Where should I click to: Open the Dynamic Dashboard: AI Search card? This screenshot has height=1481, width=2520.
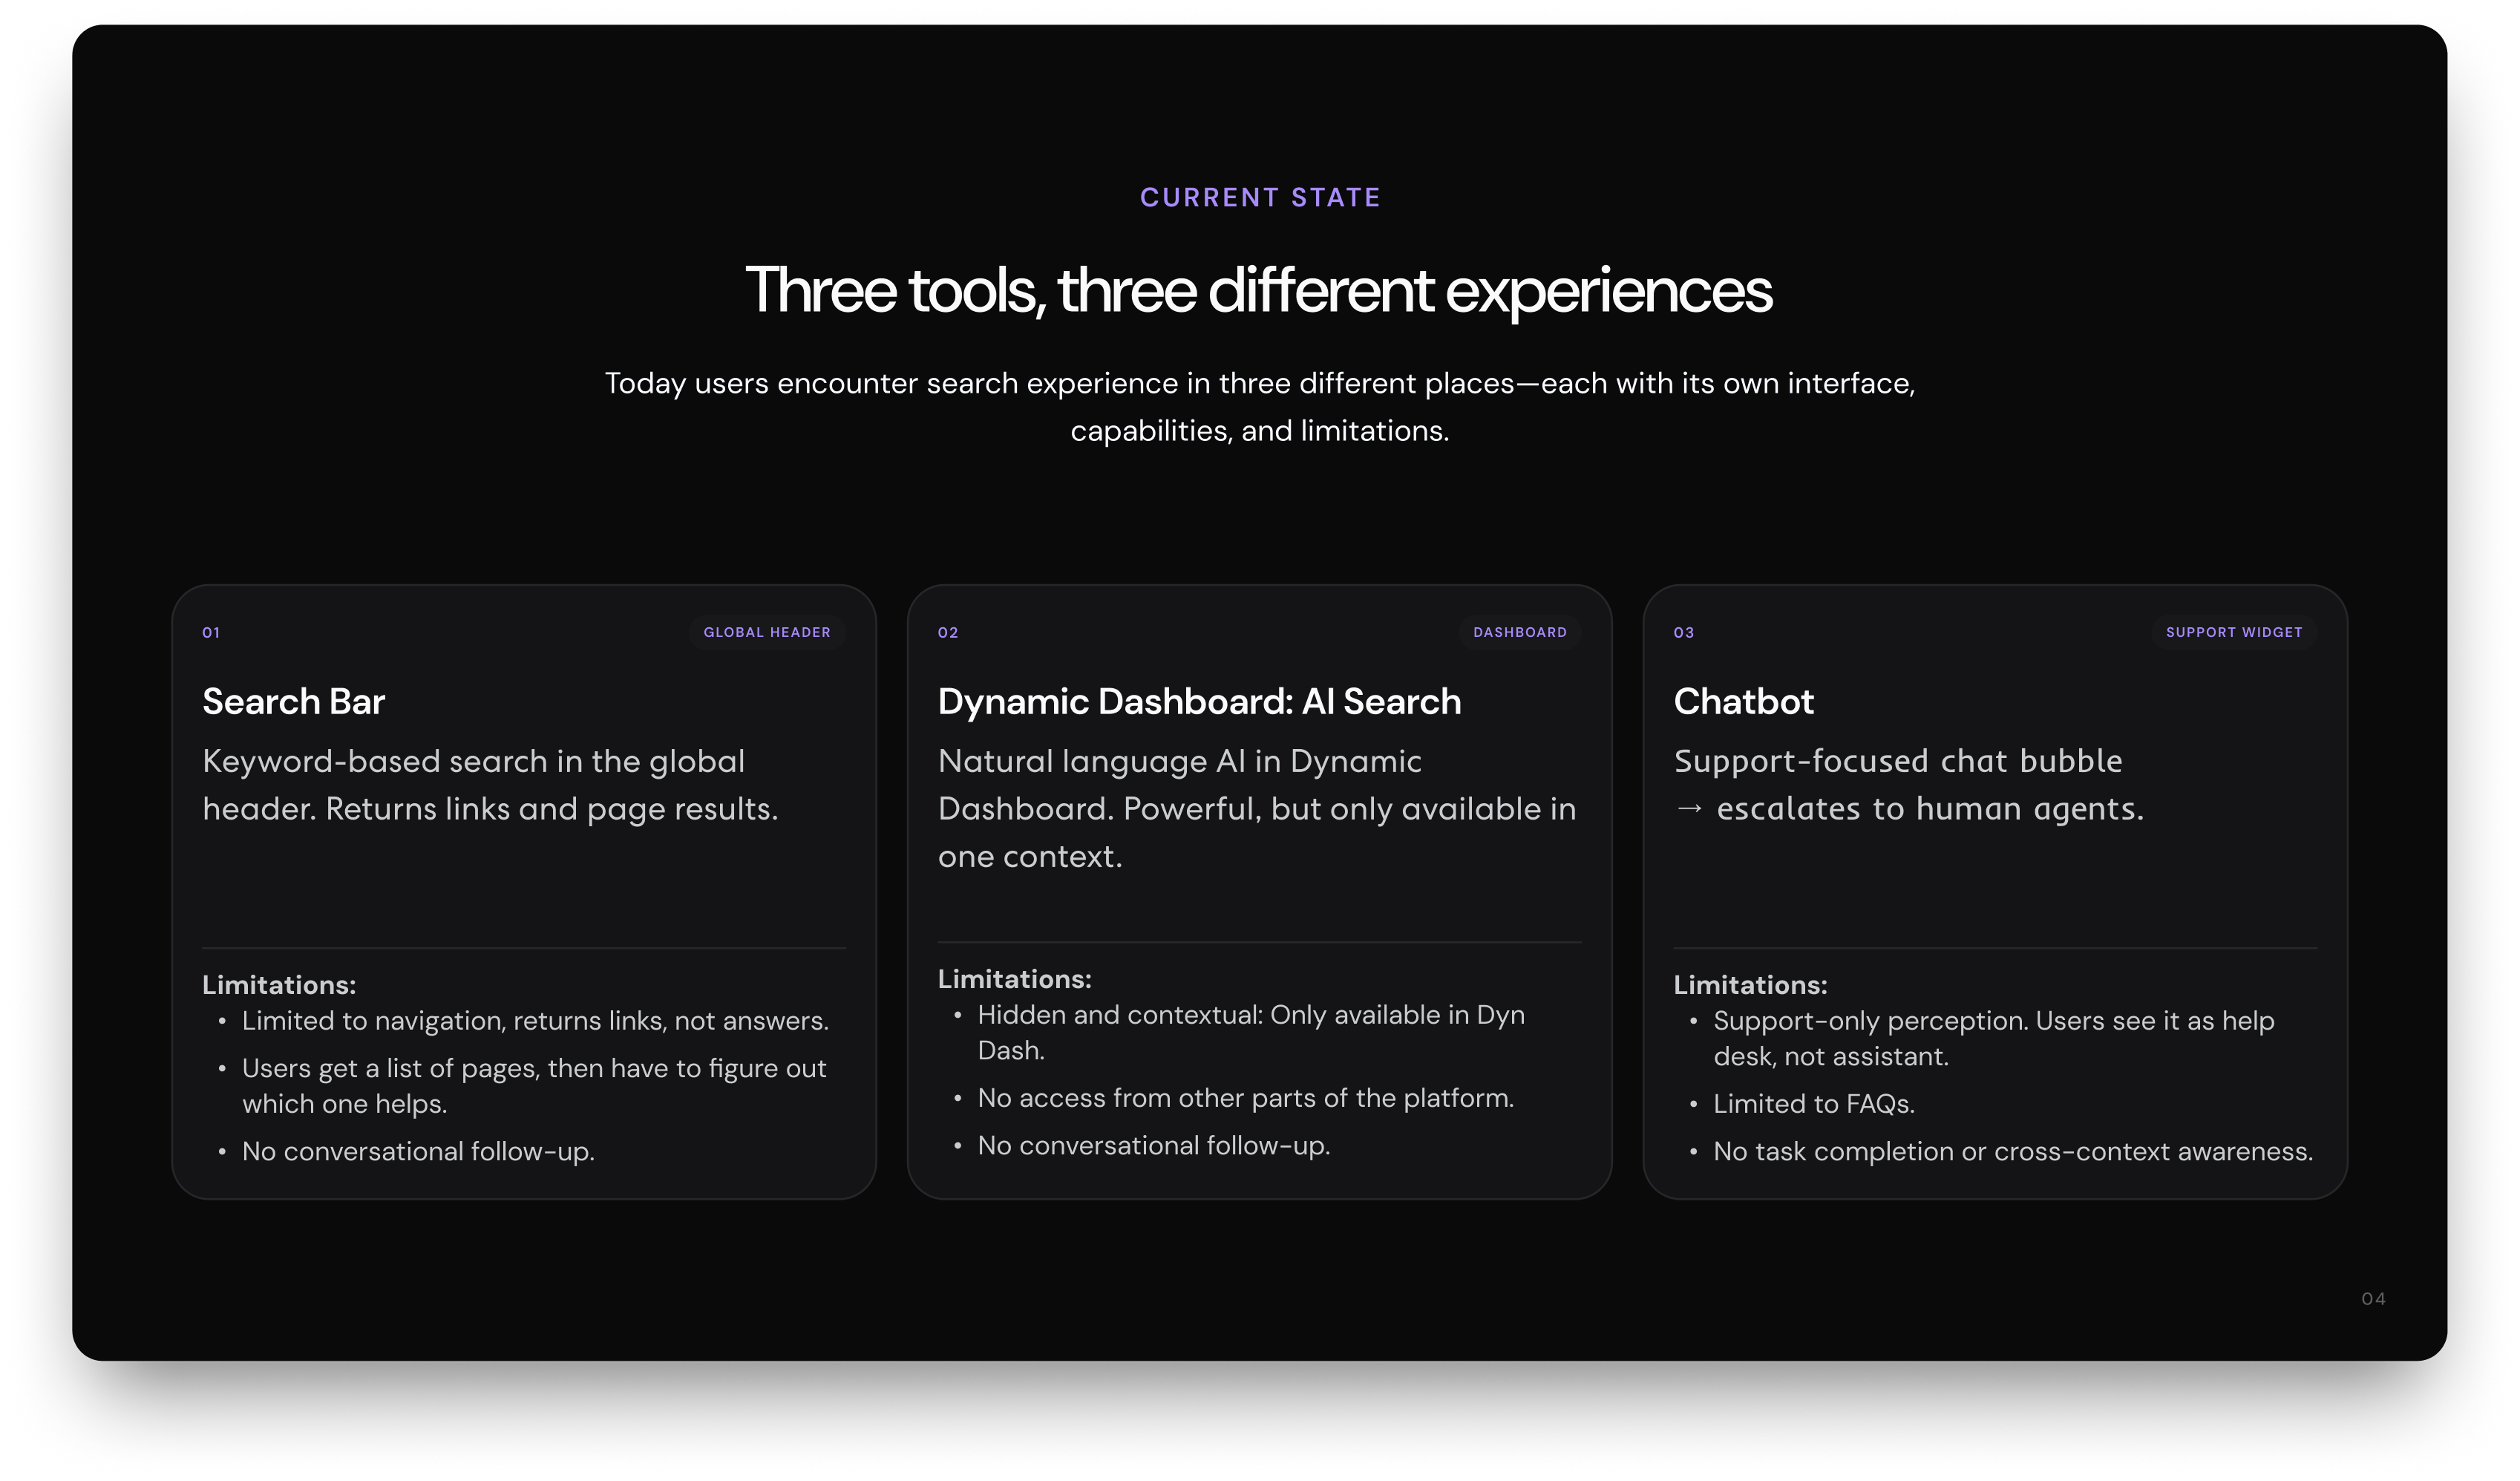tap(1199, 701)
